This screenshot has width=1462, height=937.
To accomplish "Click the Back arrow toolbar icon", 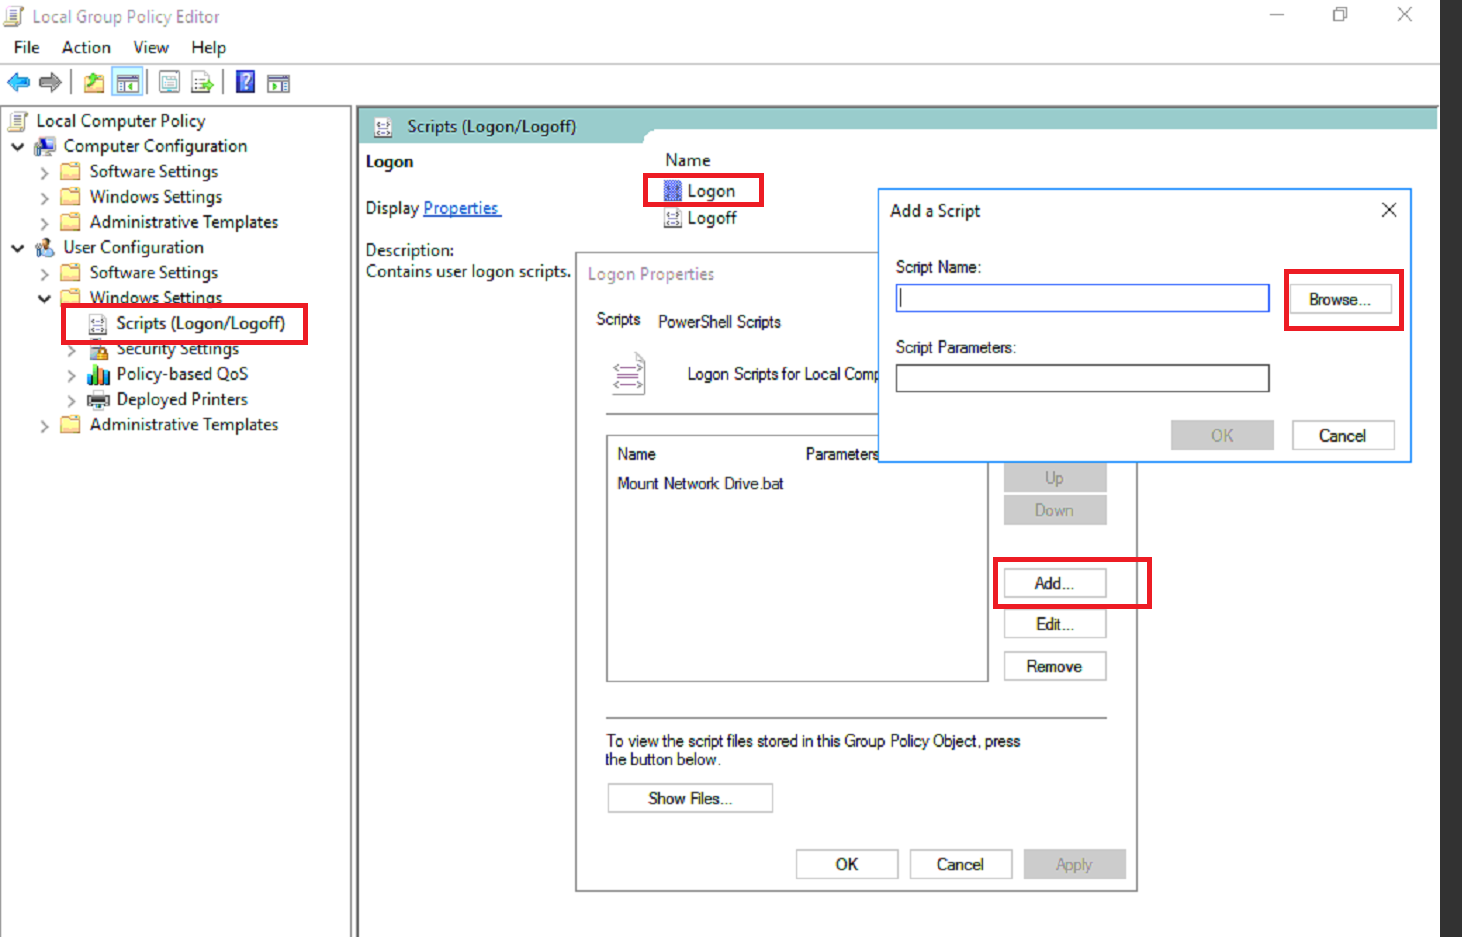I will (18, 83).
